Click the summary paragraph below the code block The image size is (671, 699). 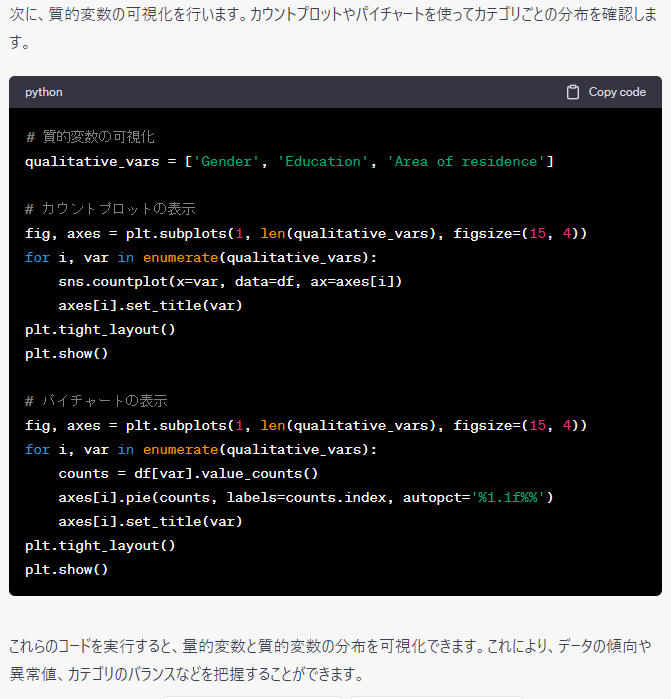tap(330, 661)
